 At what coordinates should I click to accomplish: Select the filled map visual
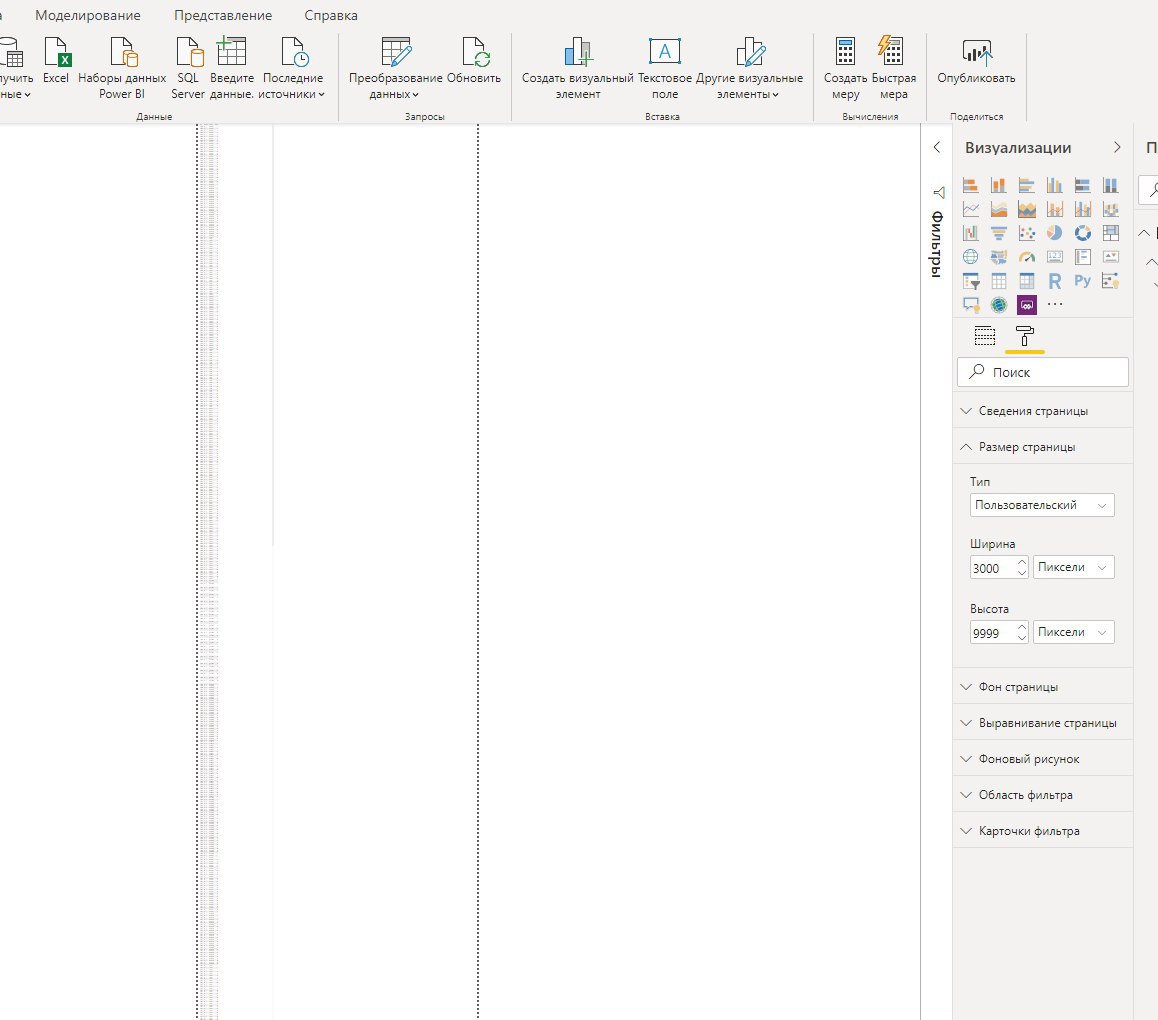998,256
